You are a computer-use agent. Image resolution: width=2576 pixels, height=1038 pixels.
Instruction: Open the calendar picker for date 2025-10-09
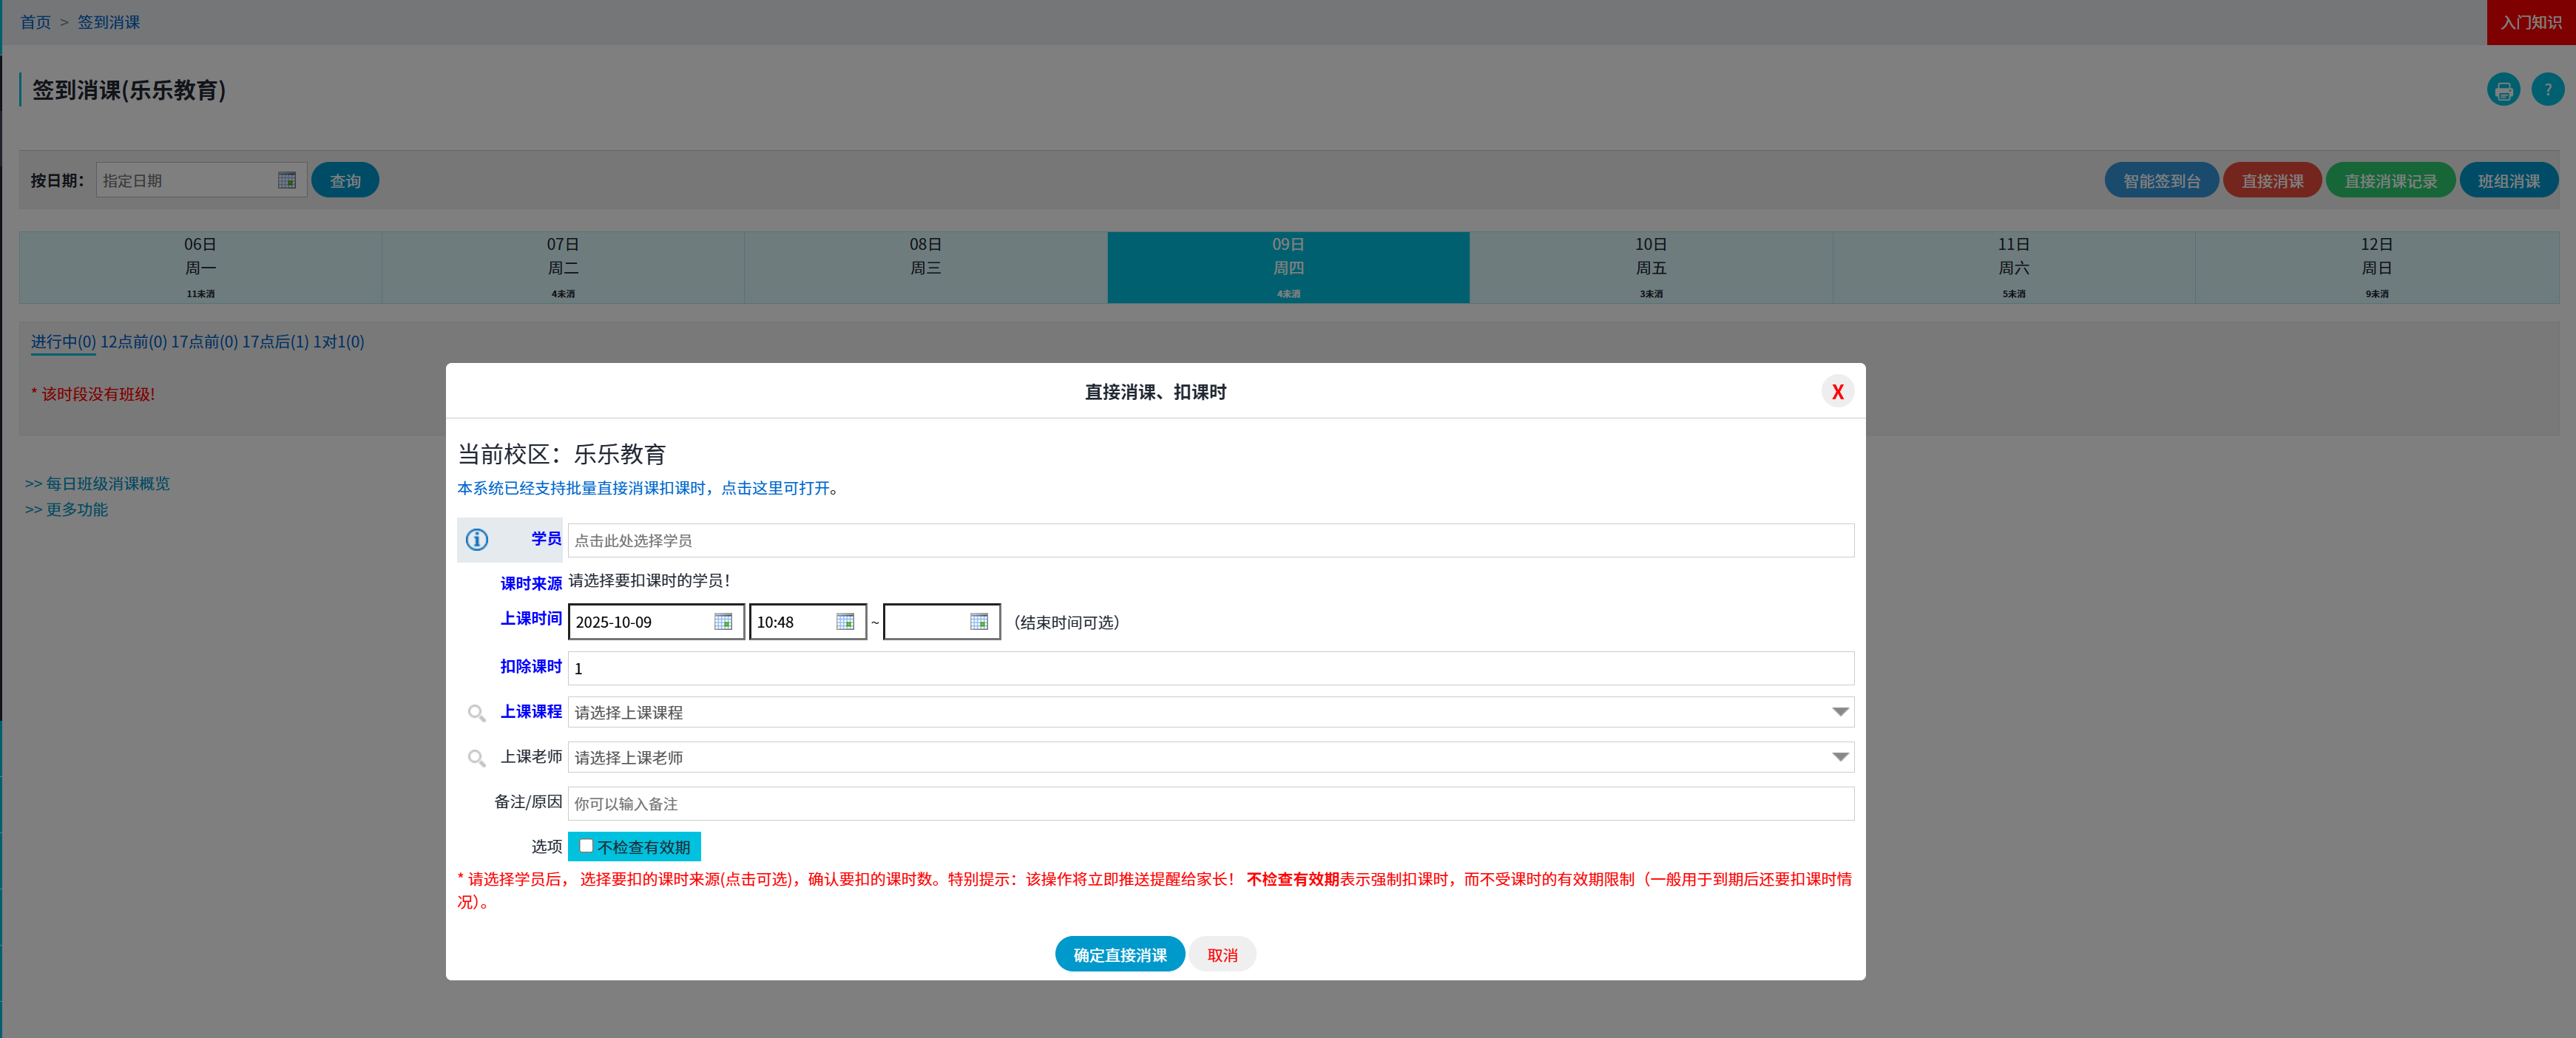723,622
